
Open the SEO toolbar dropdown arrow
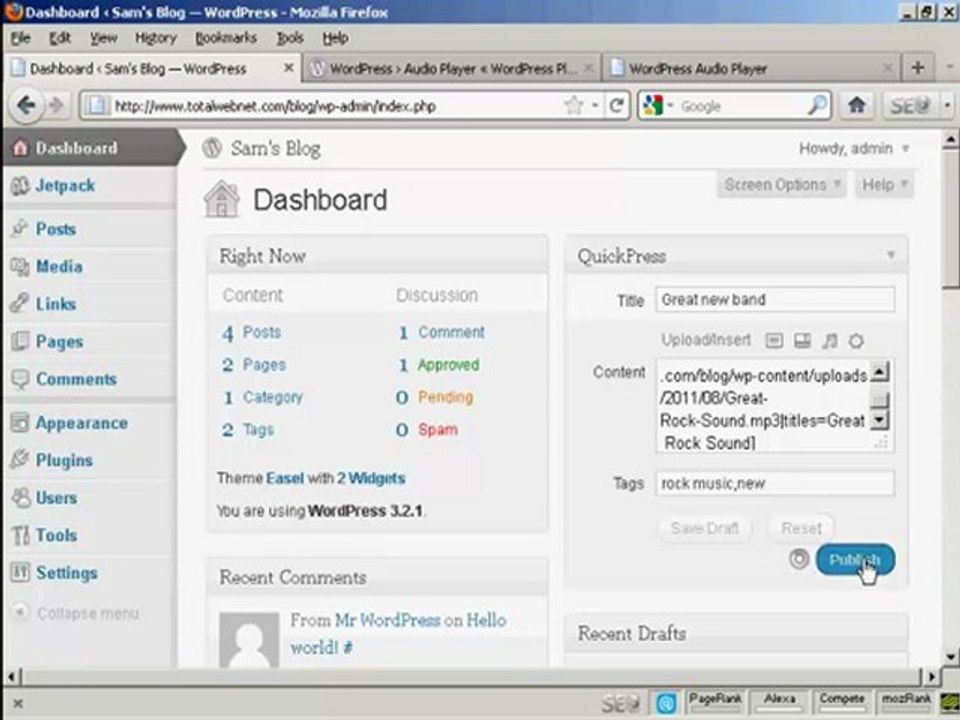pyautogui.click(x=947, y=105)
